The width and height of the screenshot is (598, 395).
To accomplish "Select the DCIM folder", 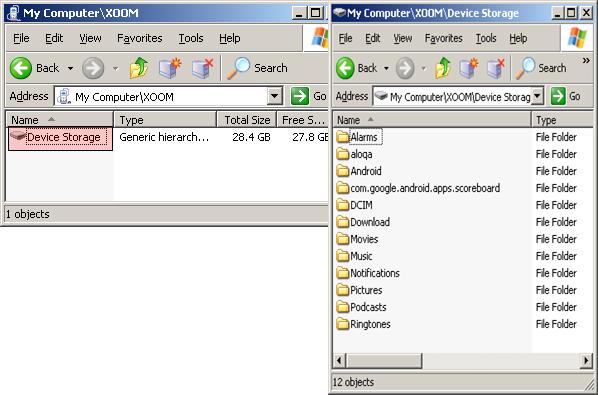I will coord(355,205).
